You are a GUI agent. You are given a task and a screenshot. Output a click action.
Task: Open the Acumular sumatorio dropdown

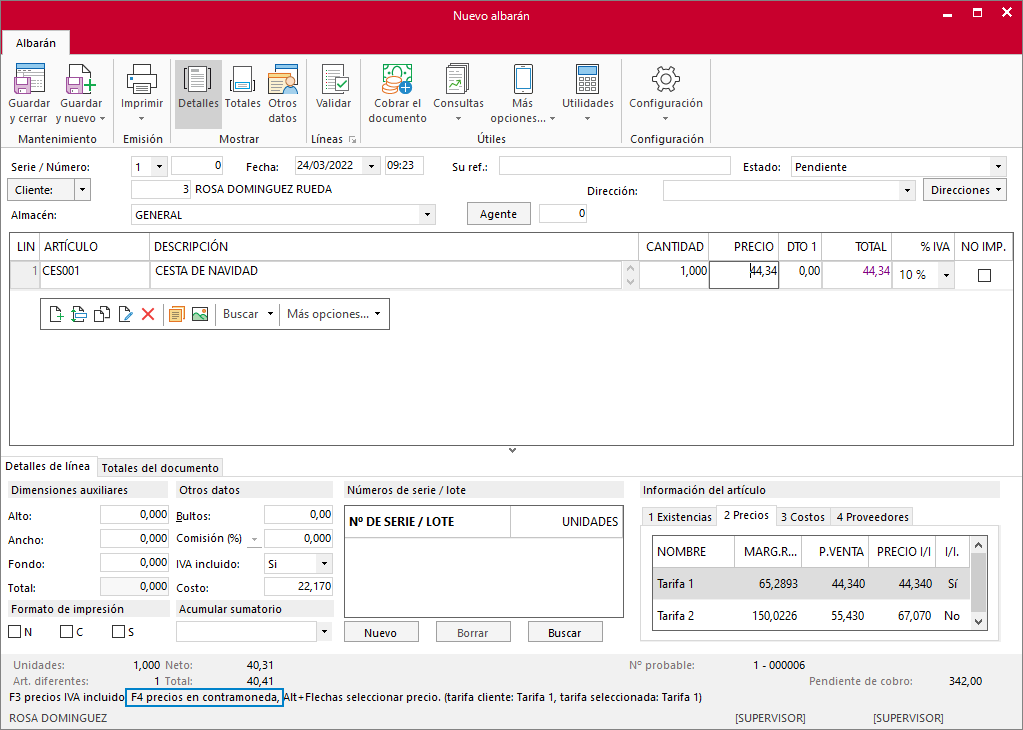(x=324, y=631)
